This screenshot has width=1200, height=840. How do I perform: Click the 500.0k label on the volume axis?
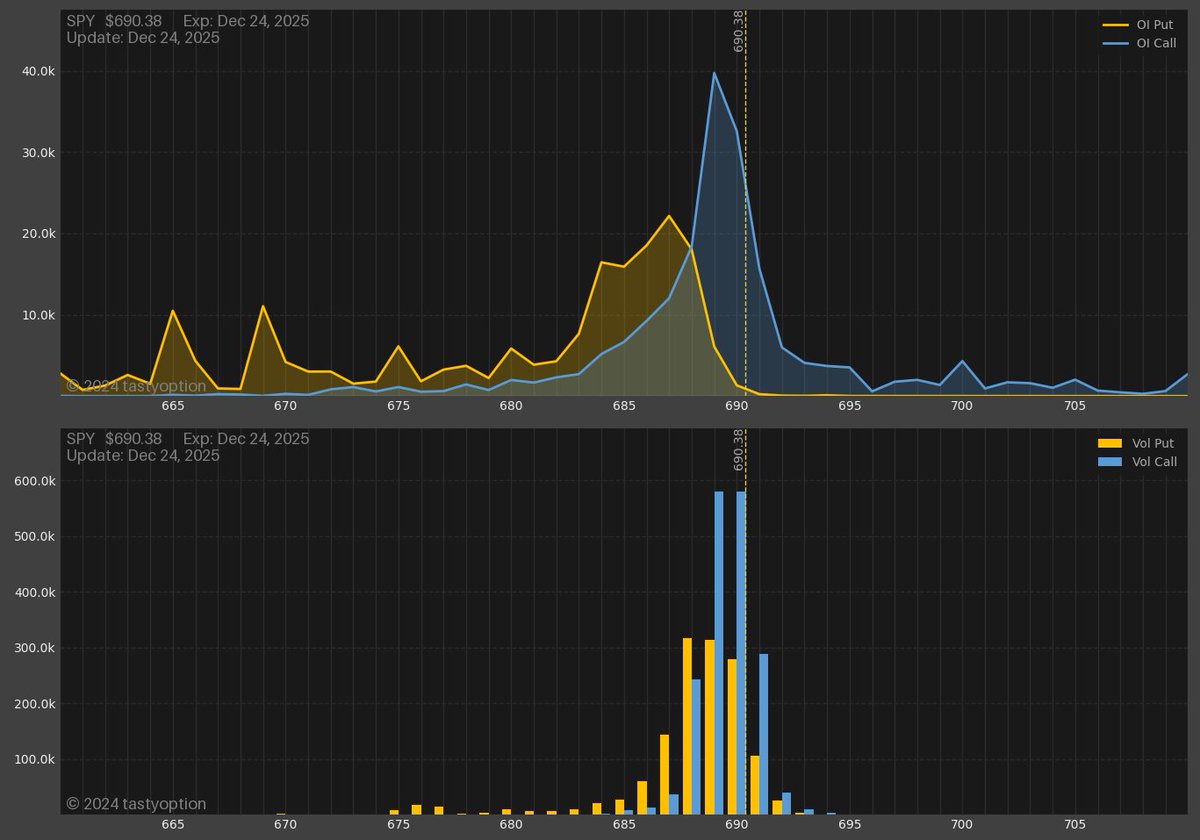tap(35, 536)
